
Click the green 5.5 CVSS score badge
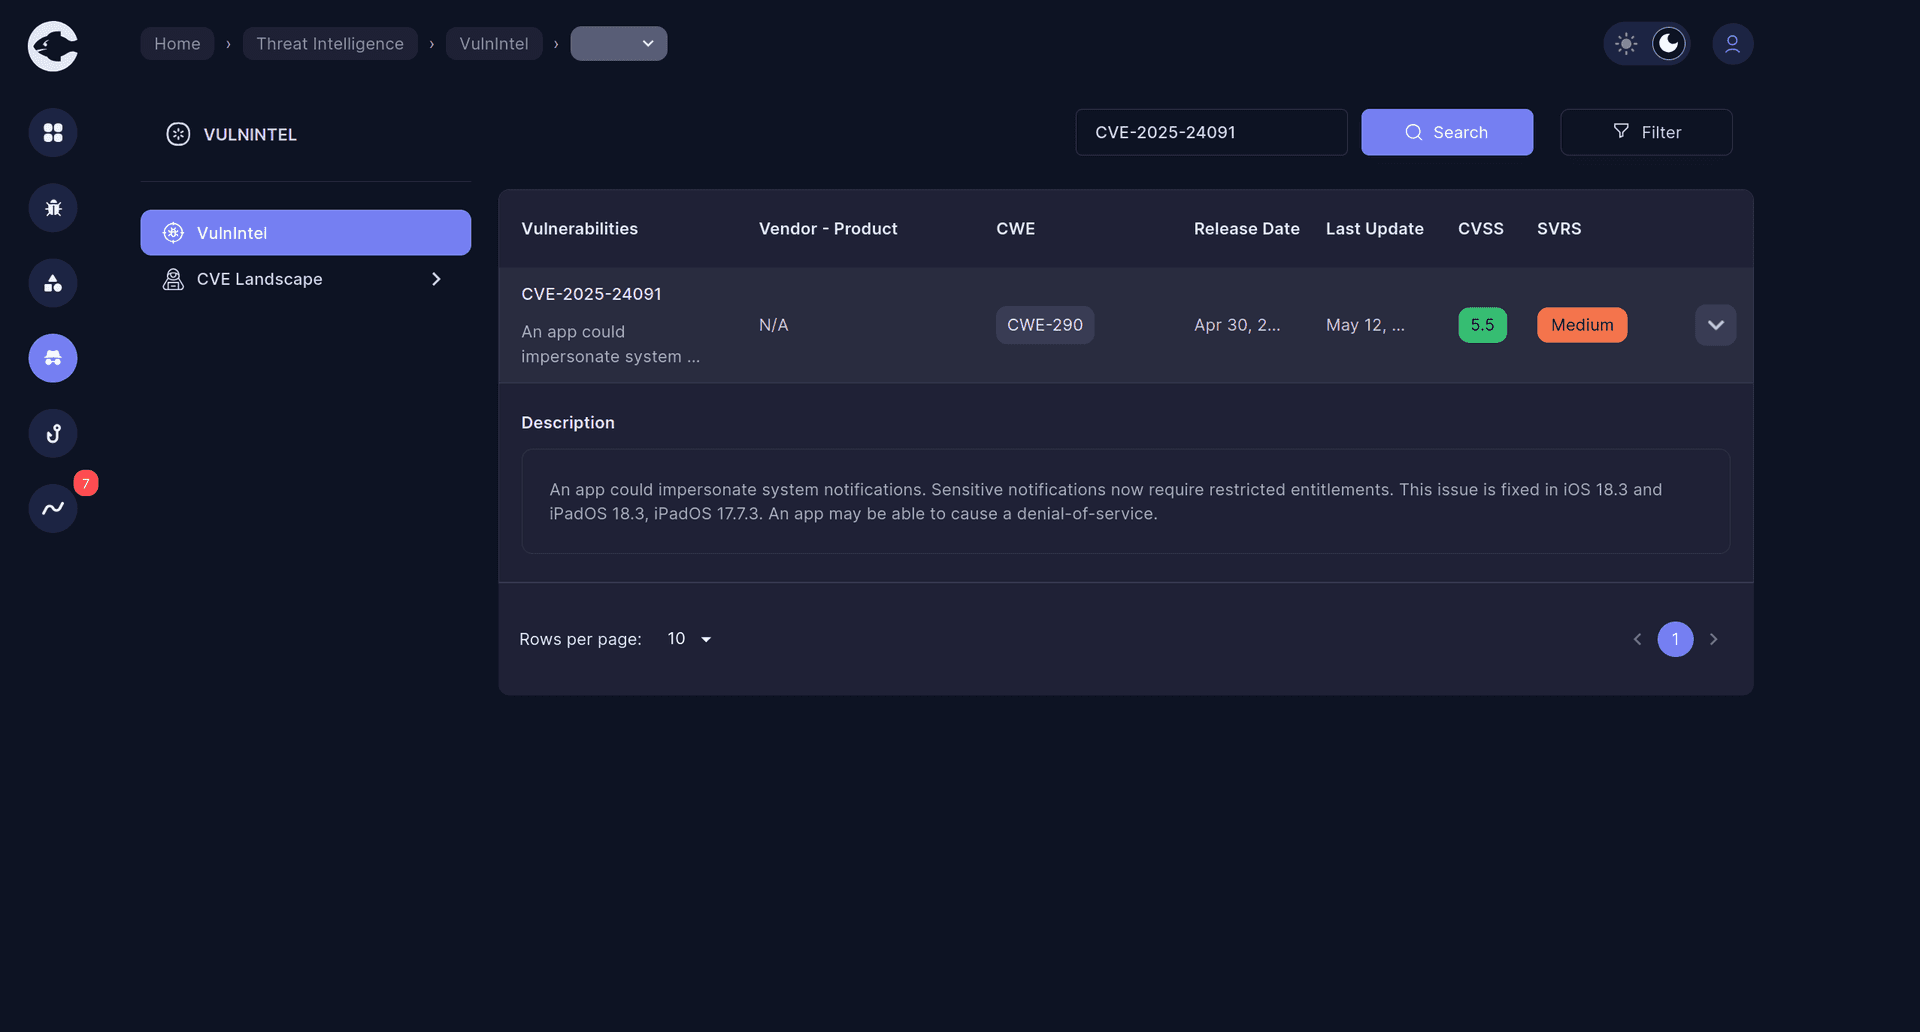[x=1482, y=325]
